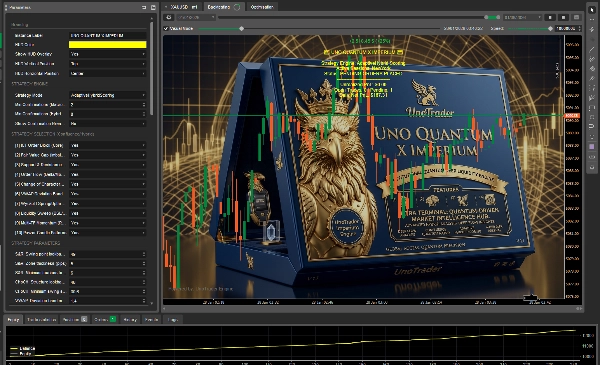Open the HUD Horizontal Position dropdown
Image resolution: width=600 pixels, height=365 pixels.
coord(108,73)
